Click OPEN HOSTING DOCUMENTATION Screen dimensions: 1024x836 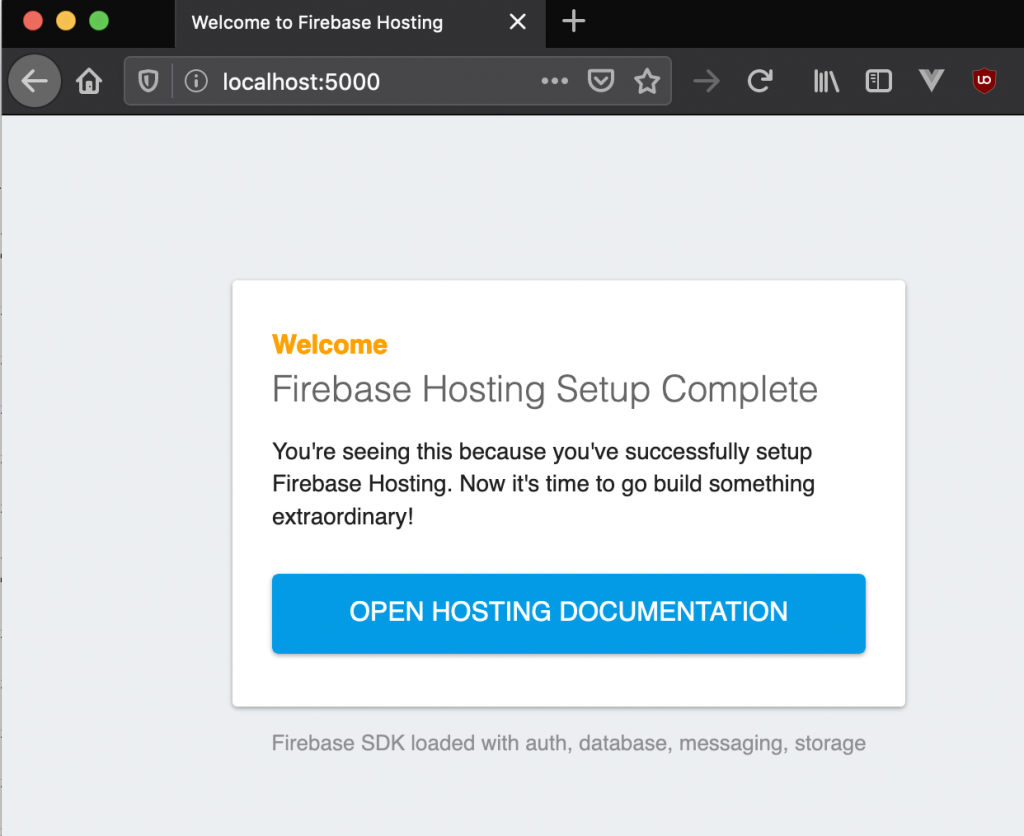[568, 613]
